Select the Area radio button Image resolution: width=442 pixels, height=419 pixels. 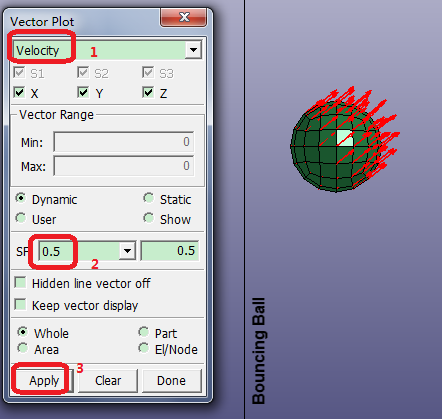(23, 348)
